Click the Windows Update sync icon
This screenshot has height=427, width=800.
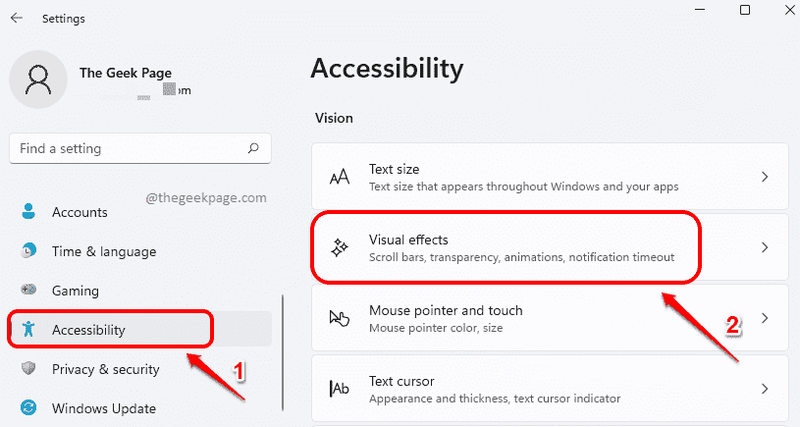[29, 408]
